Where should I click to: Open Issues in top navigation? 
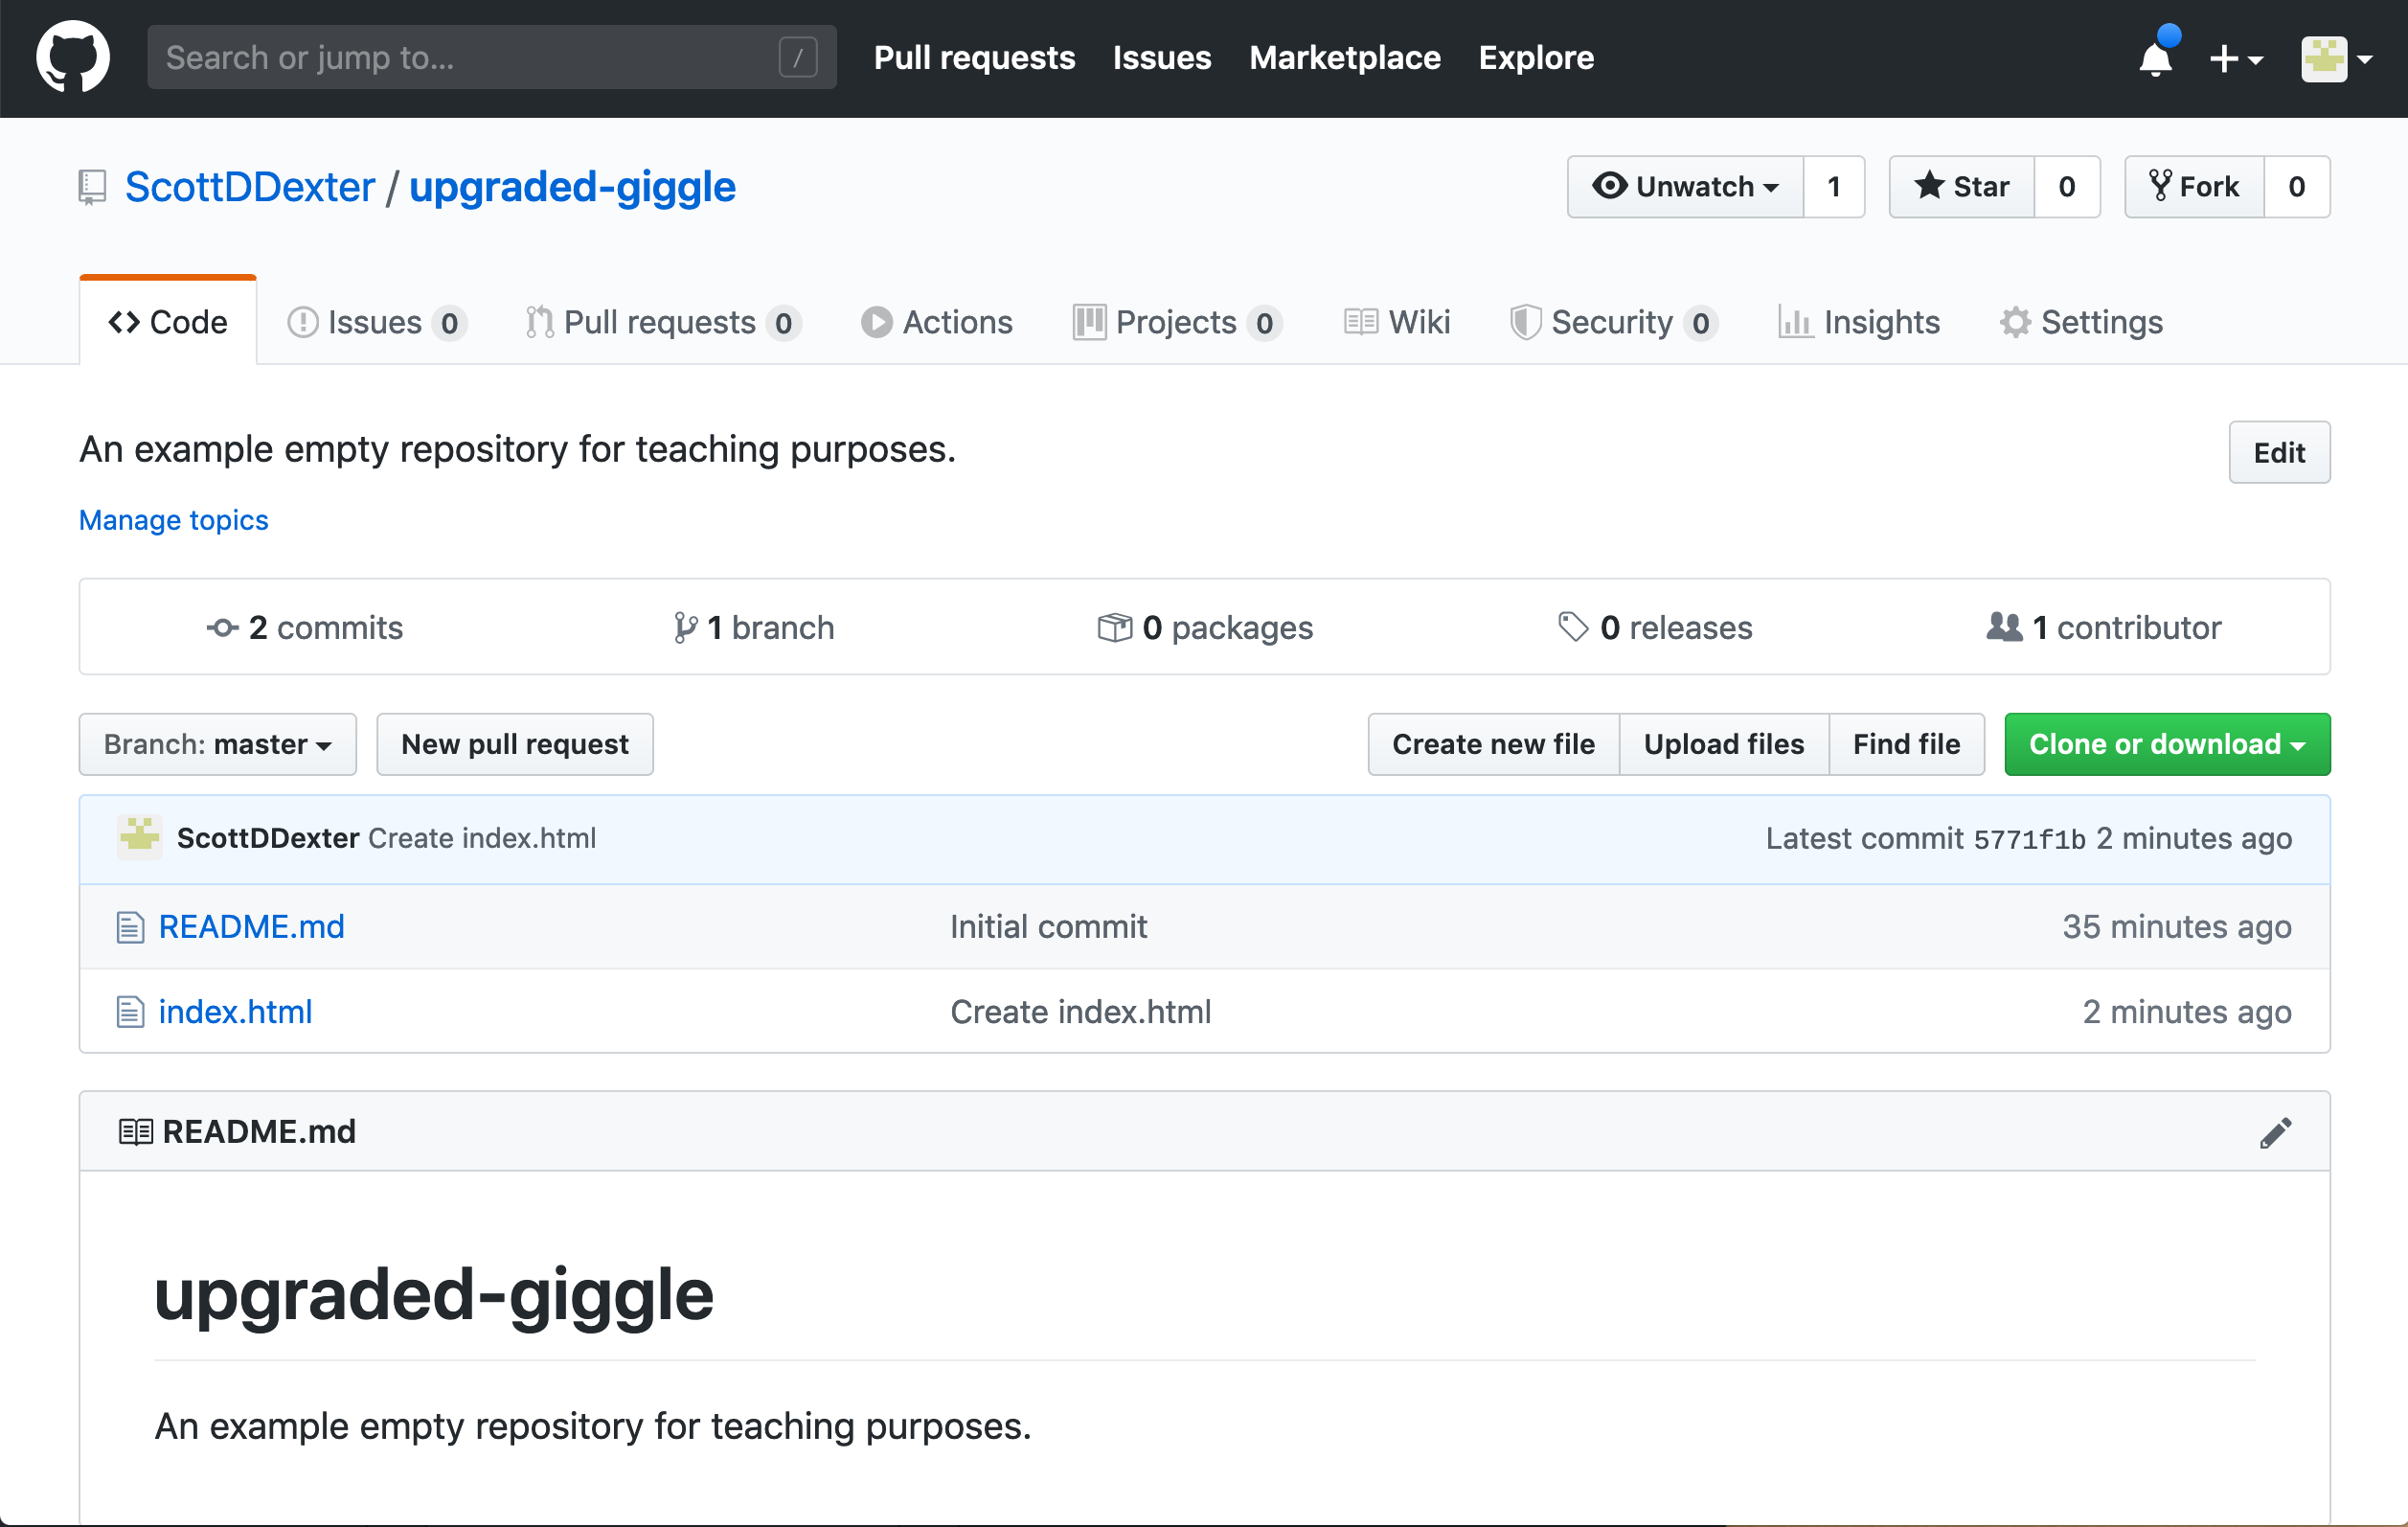pos(1162,58)
